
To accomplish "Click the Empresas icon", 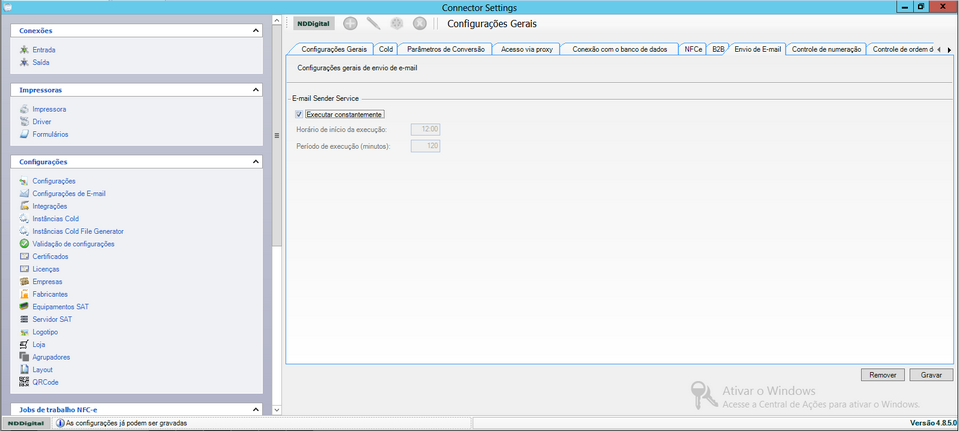I will (x=24, y=281).
